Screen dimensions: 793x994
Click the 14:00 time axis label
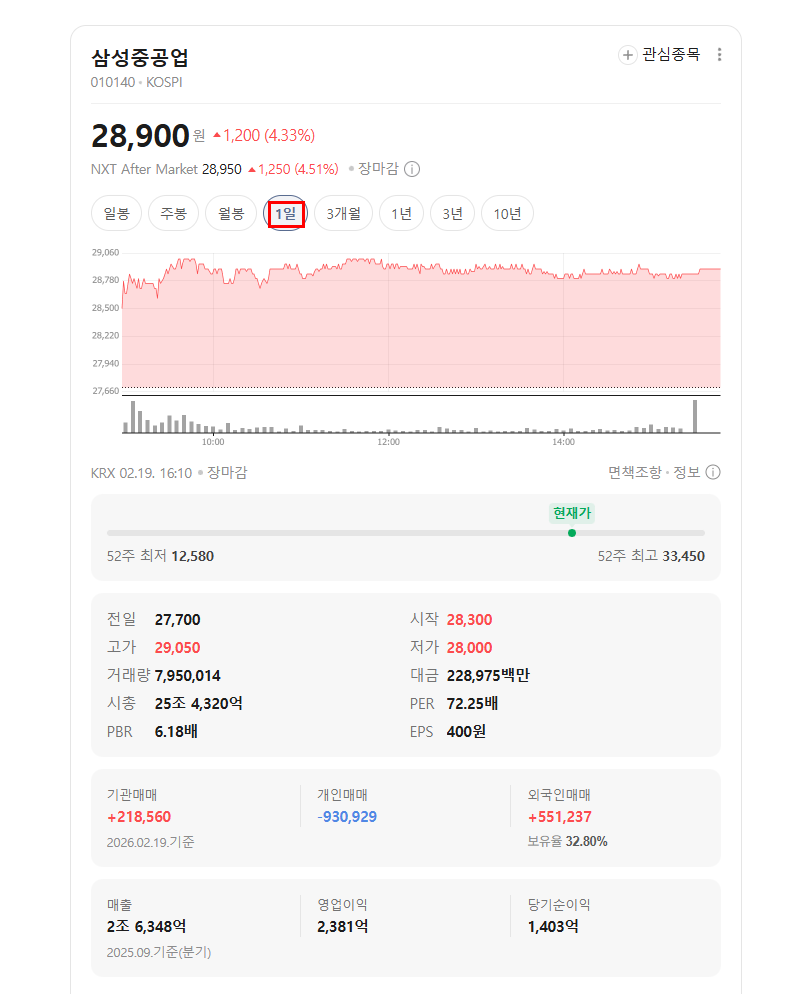tap(563, 442)
